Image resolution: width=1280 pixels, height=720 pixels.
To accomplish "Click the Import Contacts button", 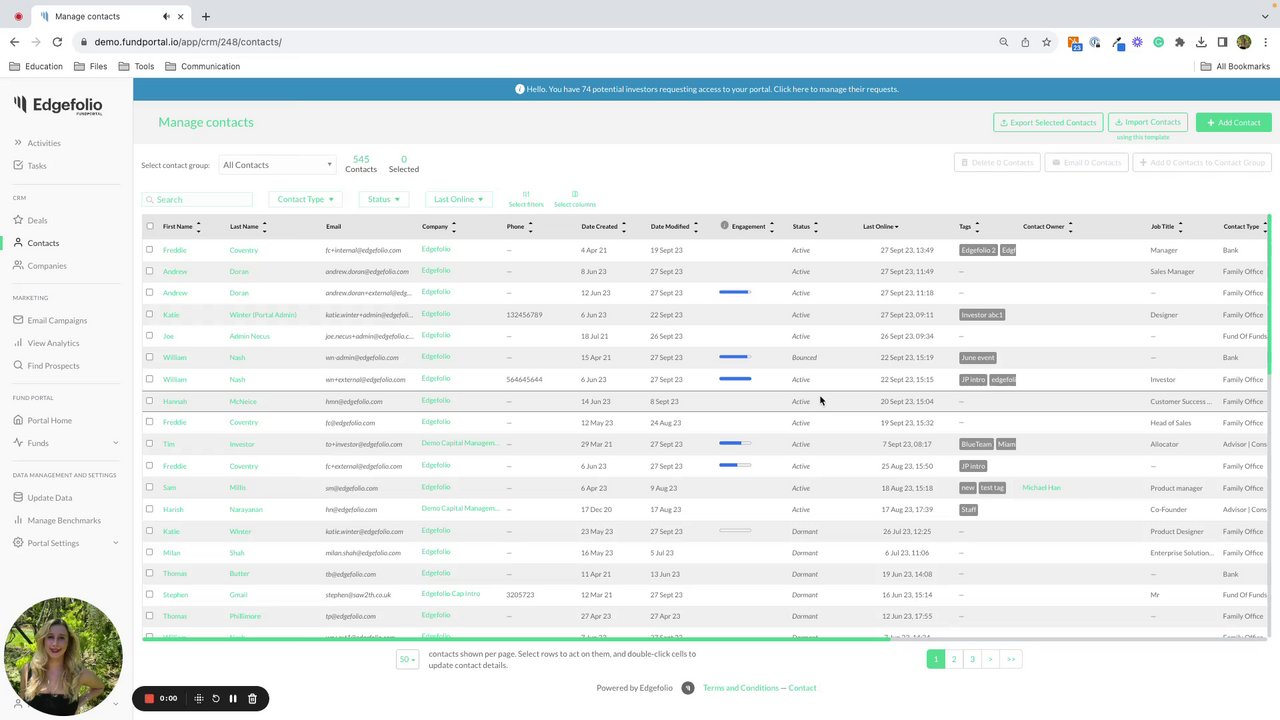I will click(1148, 122).
